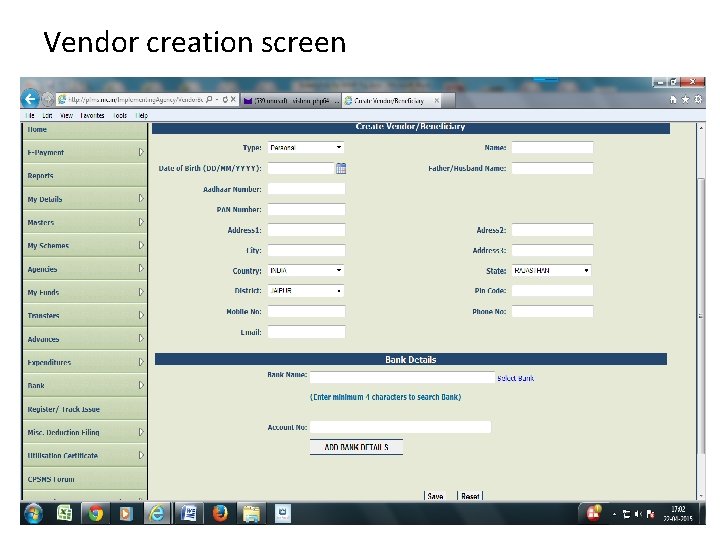Open browser tools gear icon

coord(698,99)
